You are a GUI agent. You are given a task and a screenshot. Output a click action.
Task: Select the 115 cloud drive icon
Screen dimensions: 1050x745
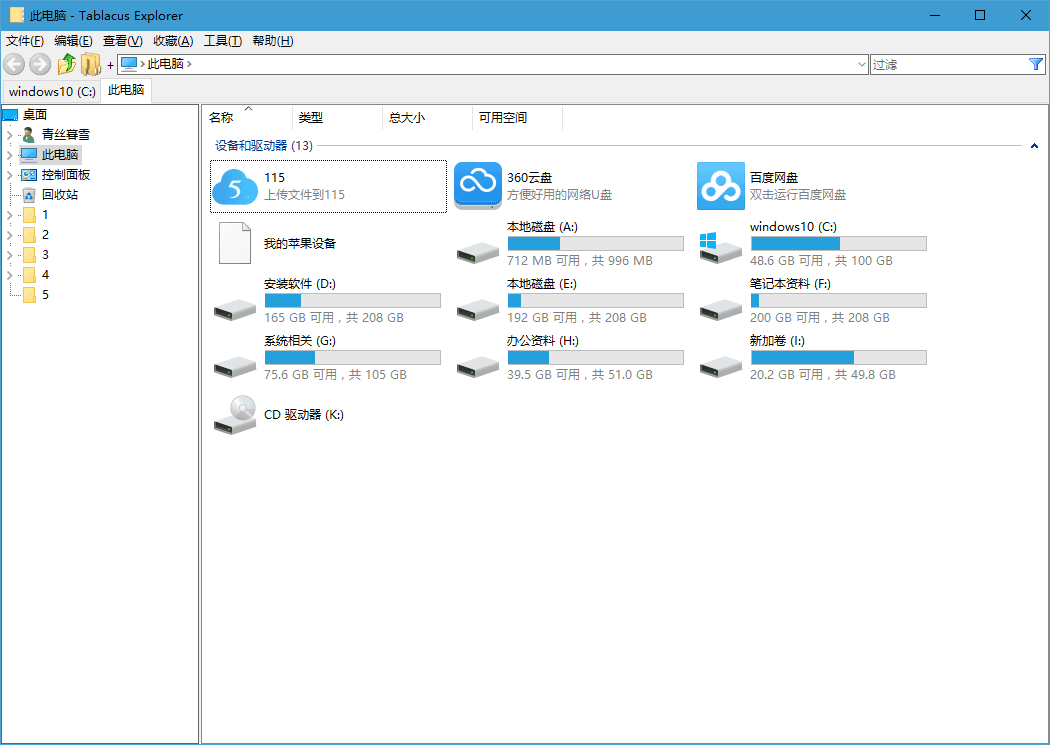[x=235, y=186]
